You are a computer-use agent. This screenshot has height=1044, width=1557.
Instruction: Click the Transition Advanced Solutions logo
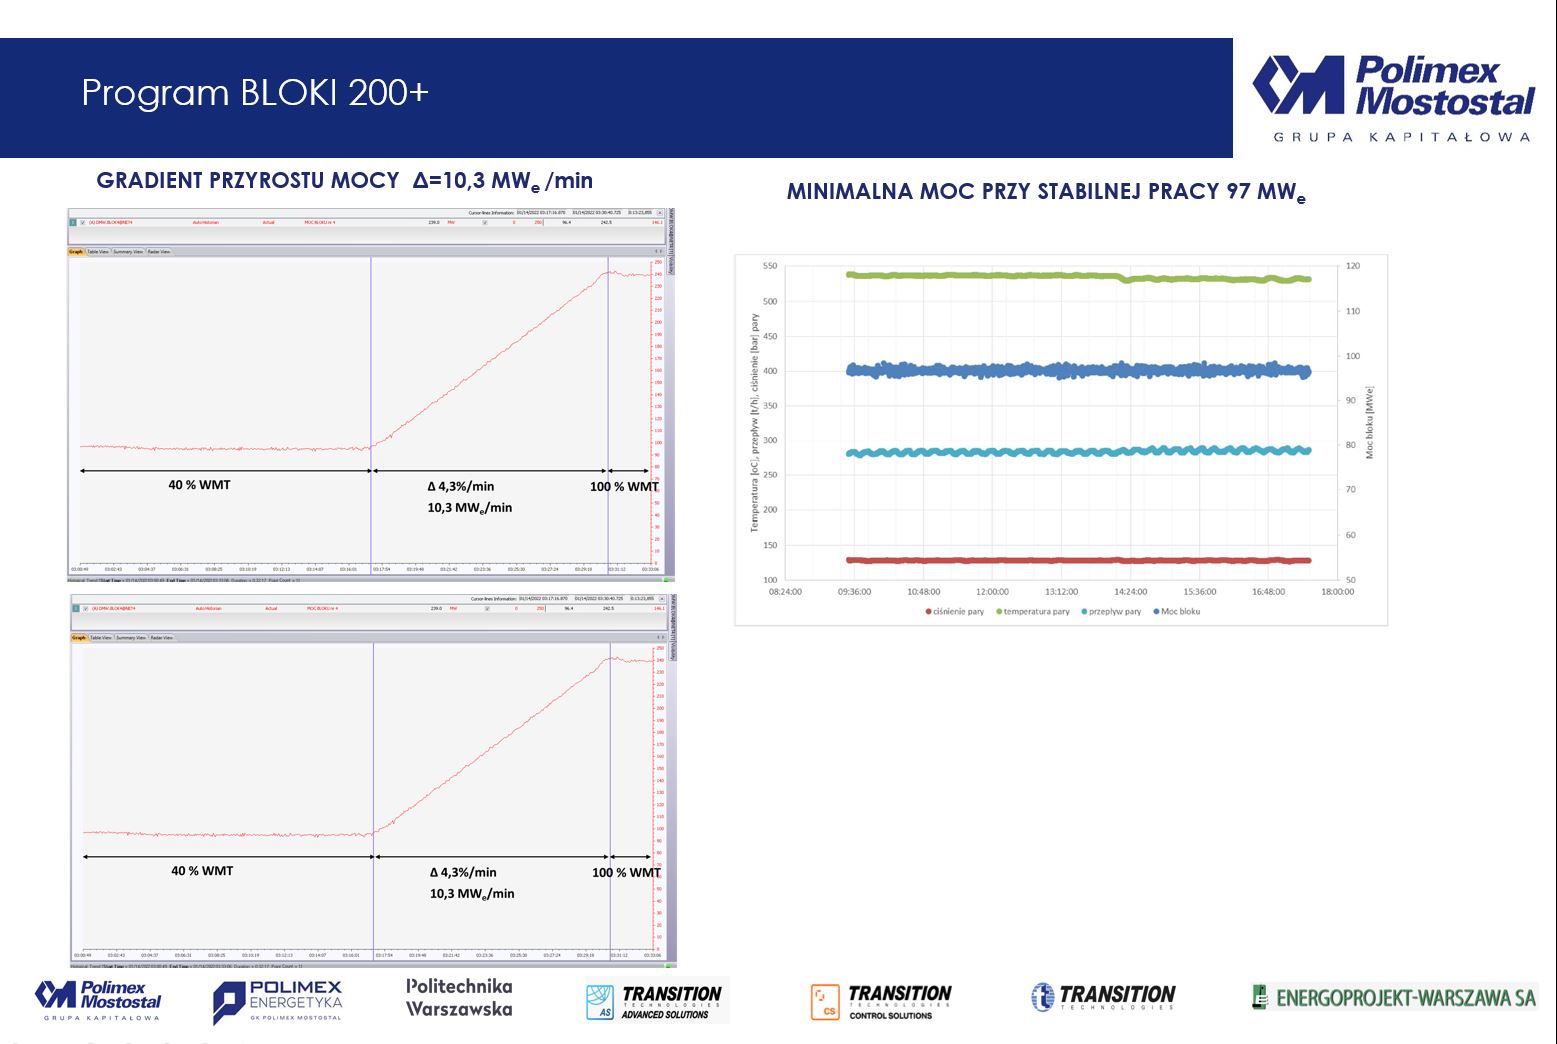(x=657, y=1001)
